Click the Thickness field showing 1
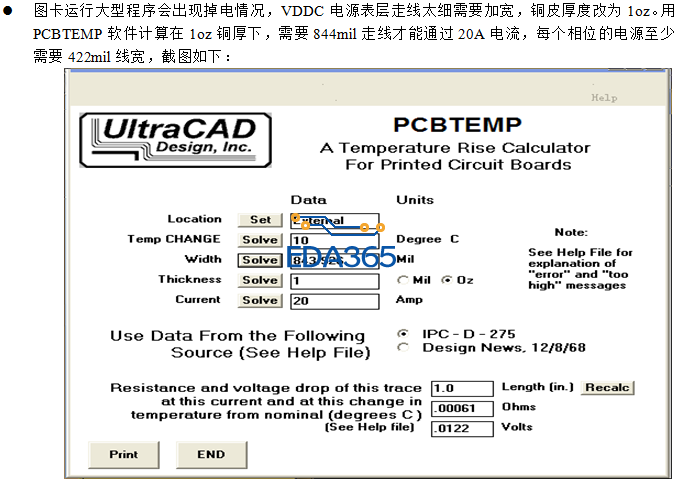 coord(335,281)
